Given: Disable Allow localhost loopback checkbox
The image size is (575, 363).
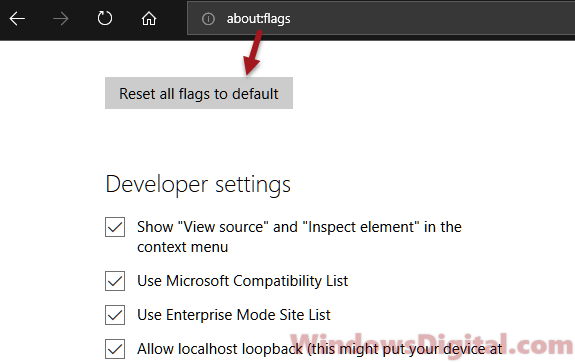Looking at the screenshot, I should [x=115, y=349].
